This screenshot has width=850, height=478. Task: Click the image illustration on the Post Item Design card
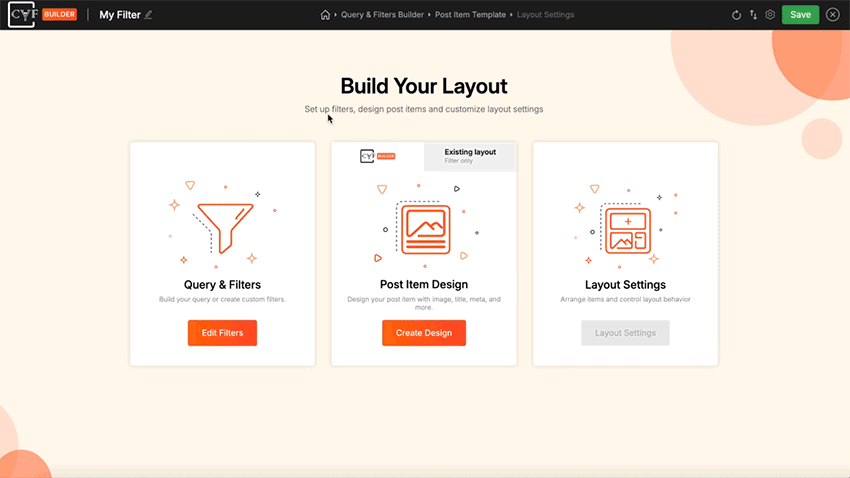tap(424, 227)
